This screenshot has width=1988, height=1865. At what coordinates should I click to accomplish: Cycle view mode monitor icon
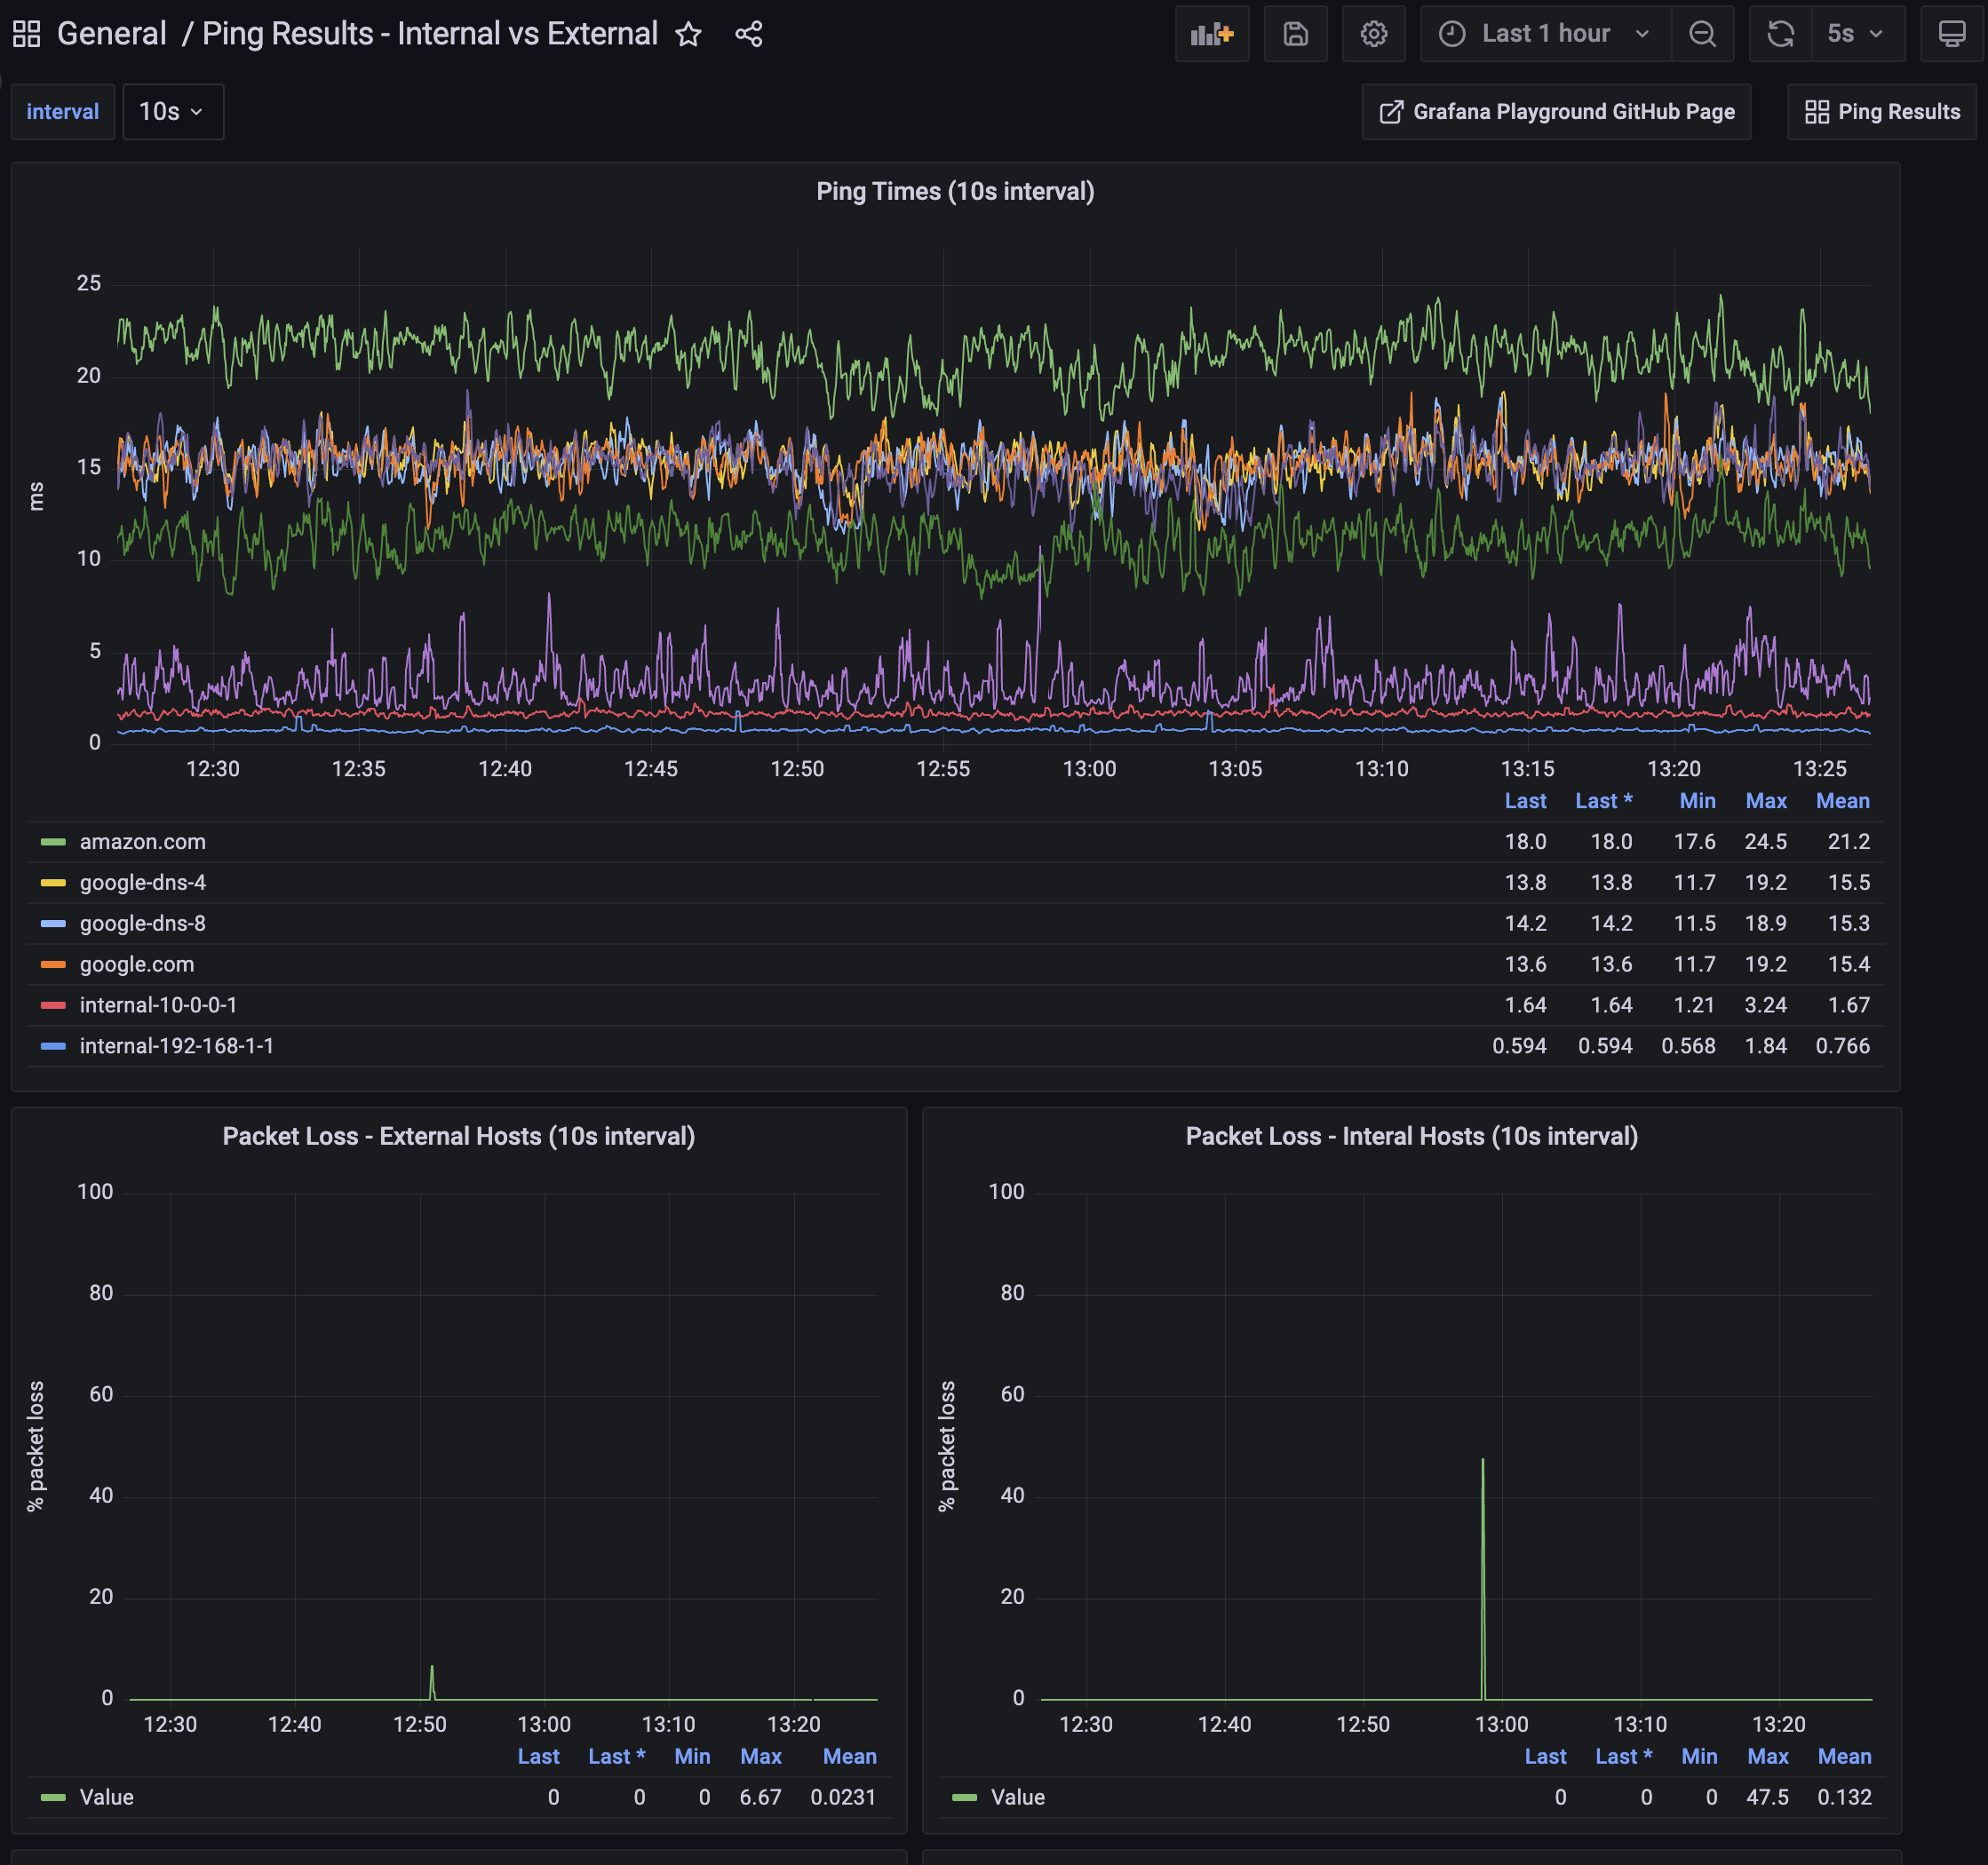point(1951,34)
